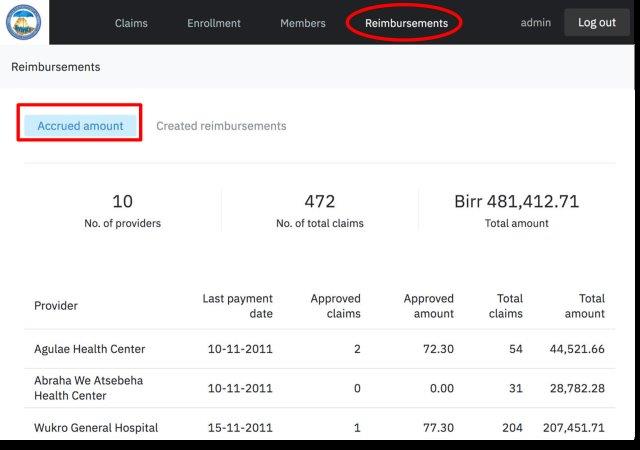Click the admin user label
This screenshot has width=640, height=450.
point(536,22)
